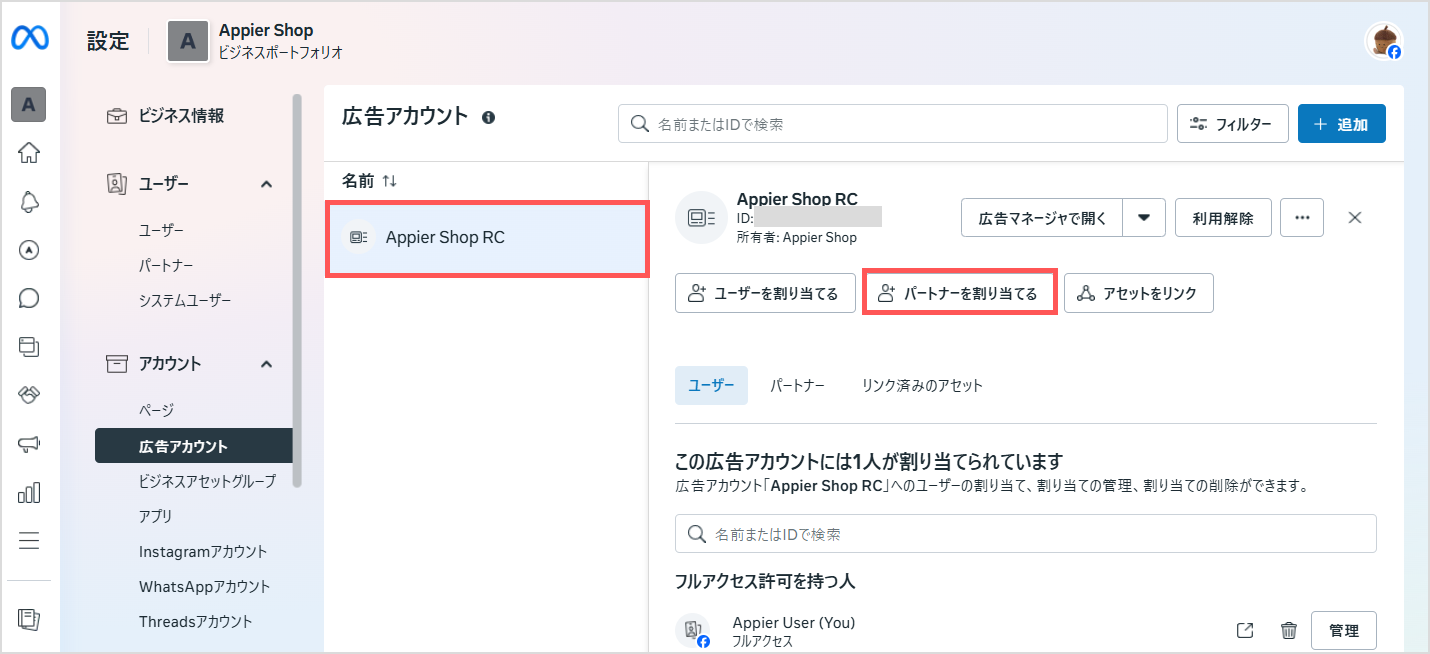Select the gray A business avatar in rail
This screenshot has width=1430, height=654.
[29, 104]
